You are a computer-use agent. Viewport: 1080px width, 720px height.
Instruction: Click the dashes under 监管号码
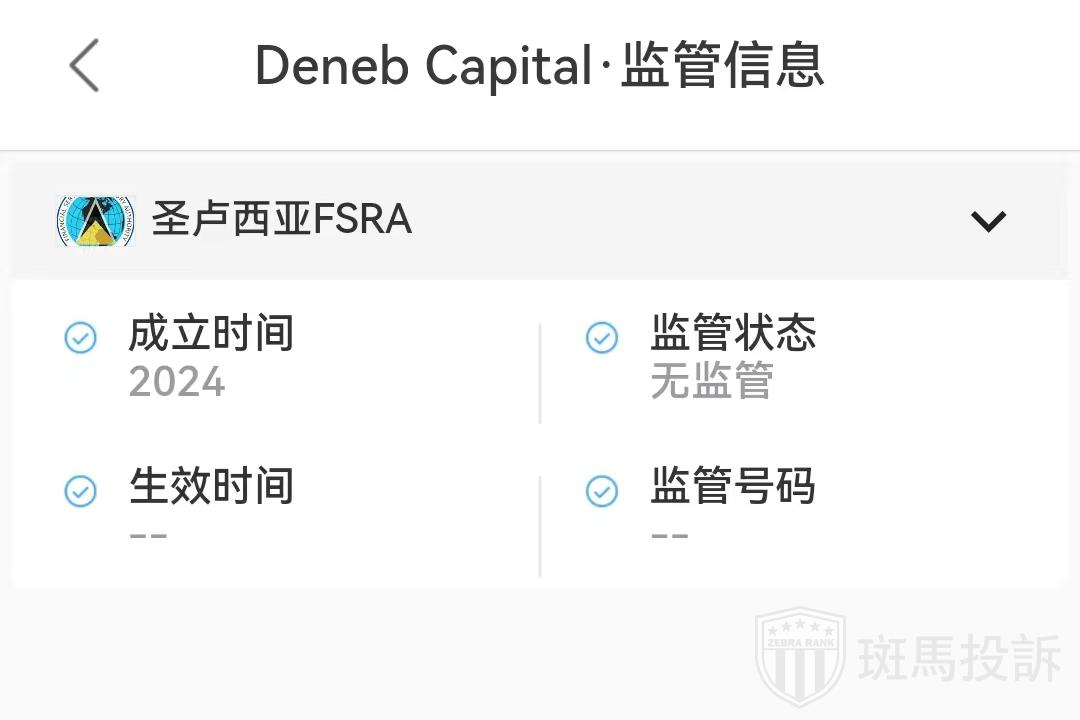[669, 535]
